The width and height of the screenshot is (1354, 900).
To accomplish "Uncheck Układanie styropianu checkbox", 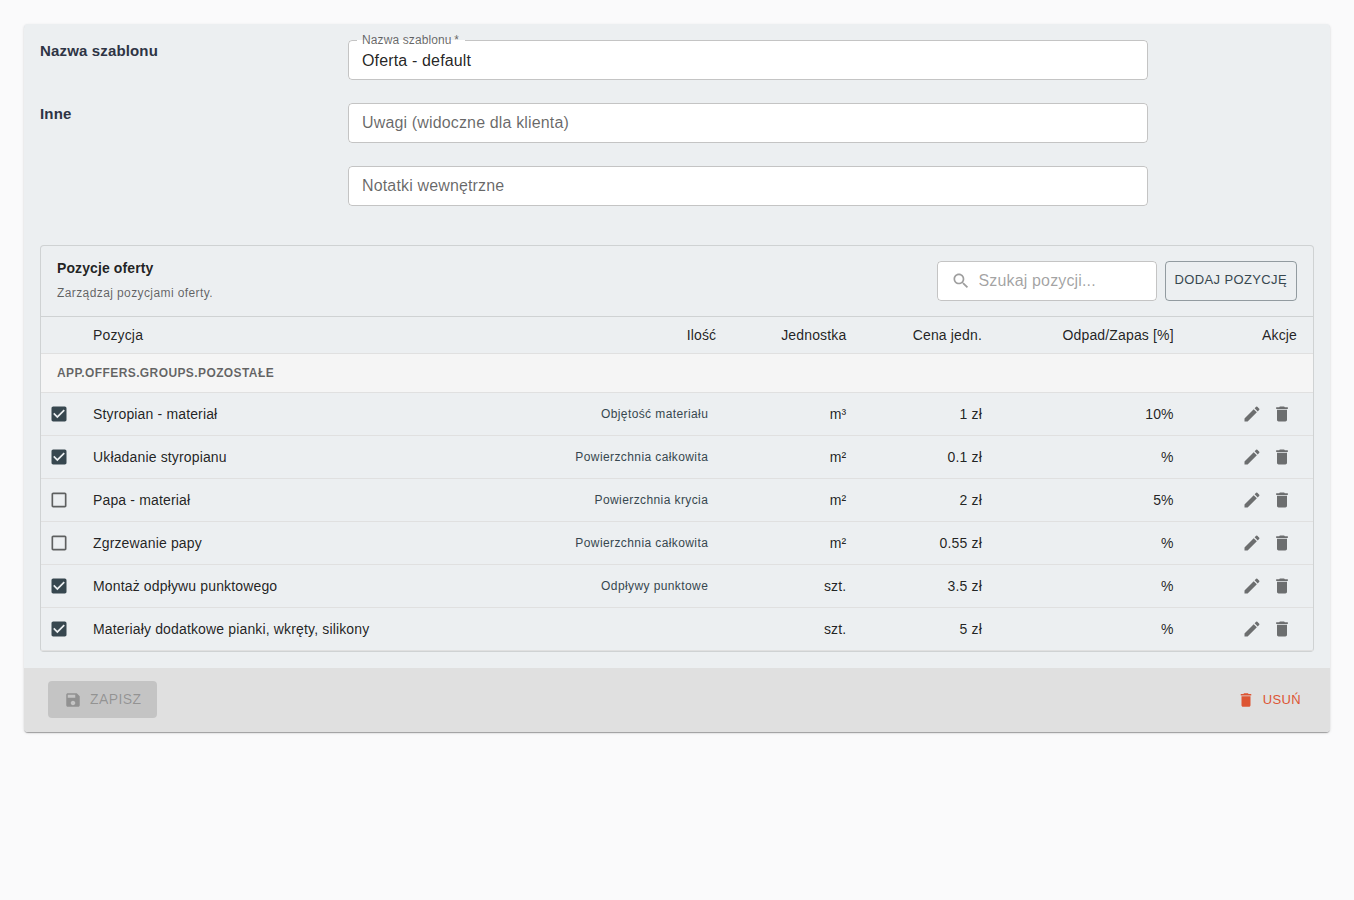I will pyautogui.click(x=59, y=457).
